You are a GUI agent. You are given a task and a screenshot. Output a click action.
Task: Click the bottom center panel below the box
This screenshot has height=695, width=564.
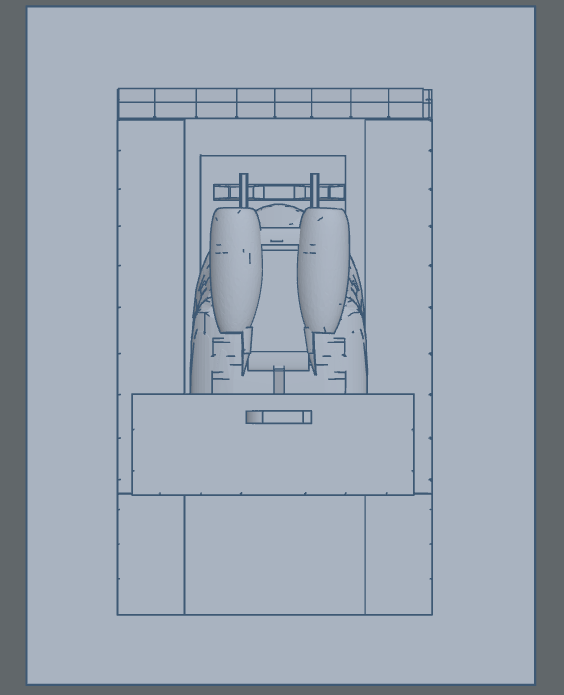(274, 555)
